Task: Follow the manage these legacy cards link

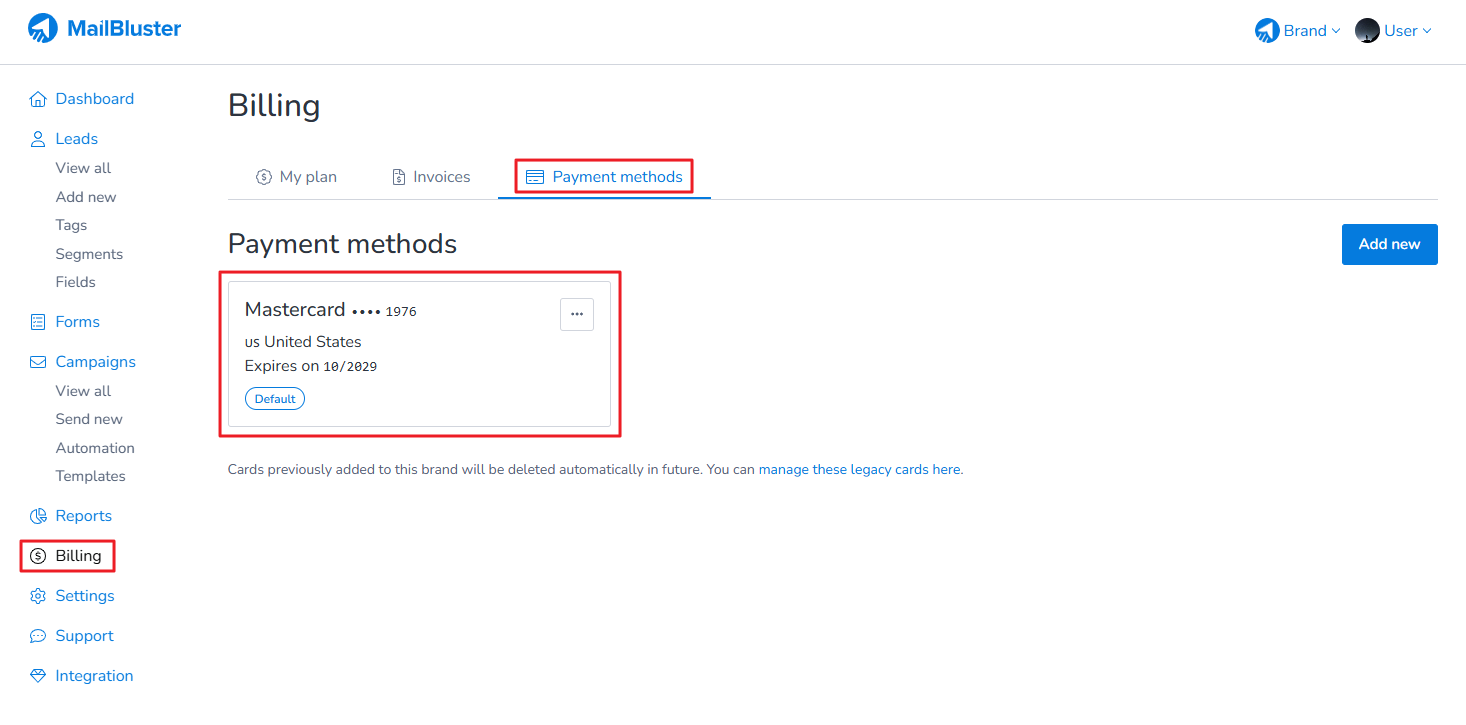Action: (859, 469)
